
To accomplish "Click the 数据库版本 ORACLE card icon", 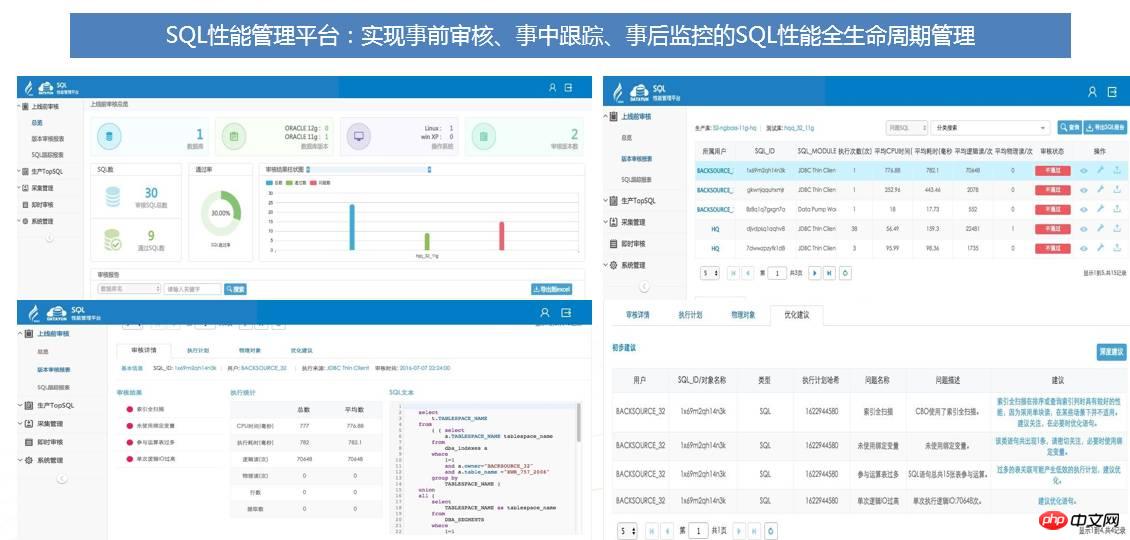I will pyautogui.click(x=233, y=136).
